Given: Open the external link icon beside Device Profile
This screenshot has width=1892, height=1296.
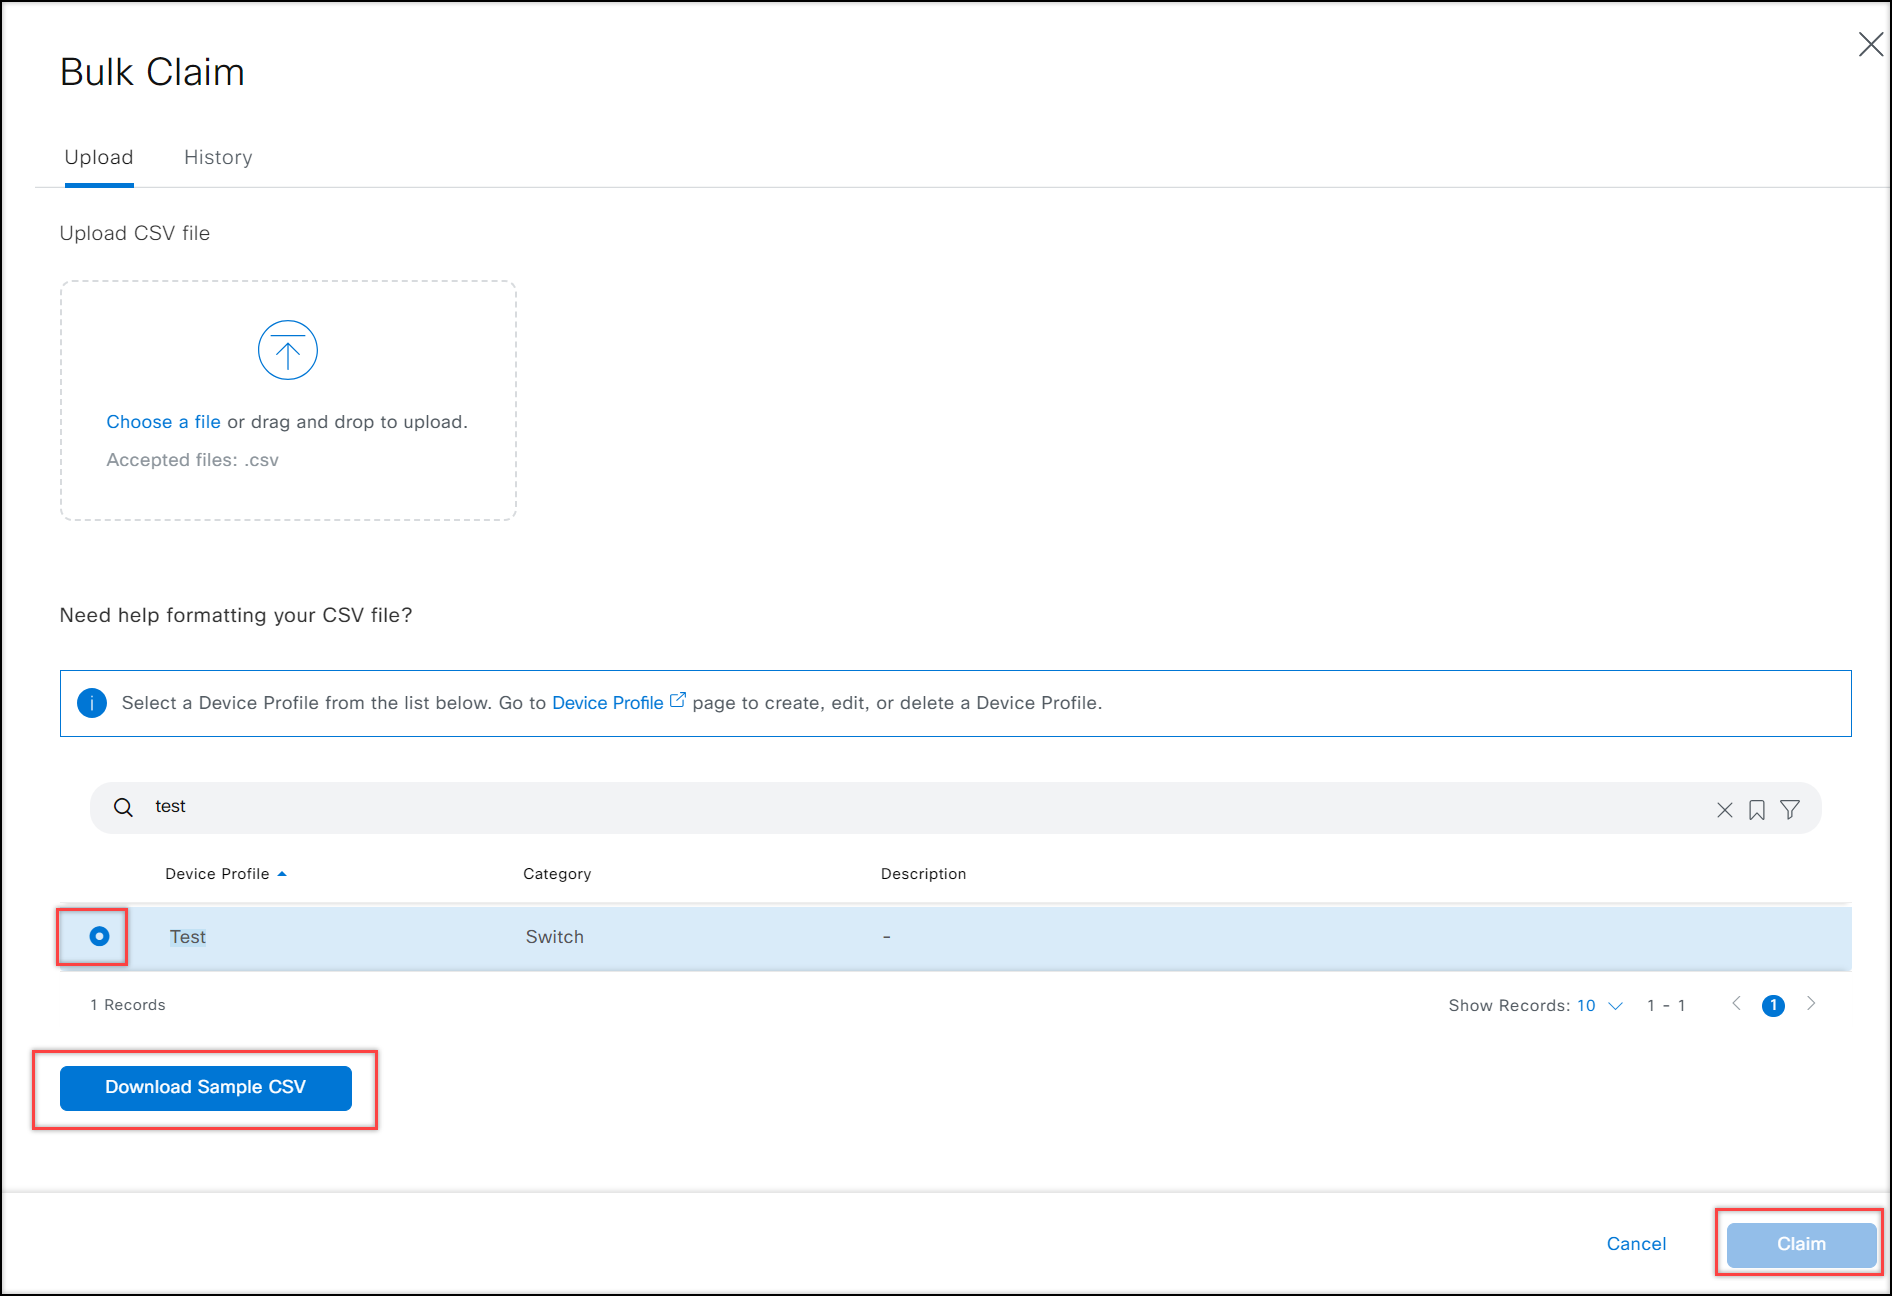Looking at the screenshot, I should click(x=678, y=700).
